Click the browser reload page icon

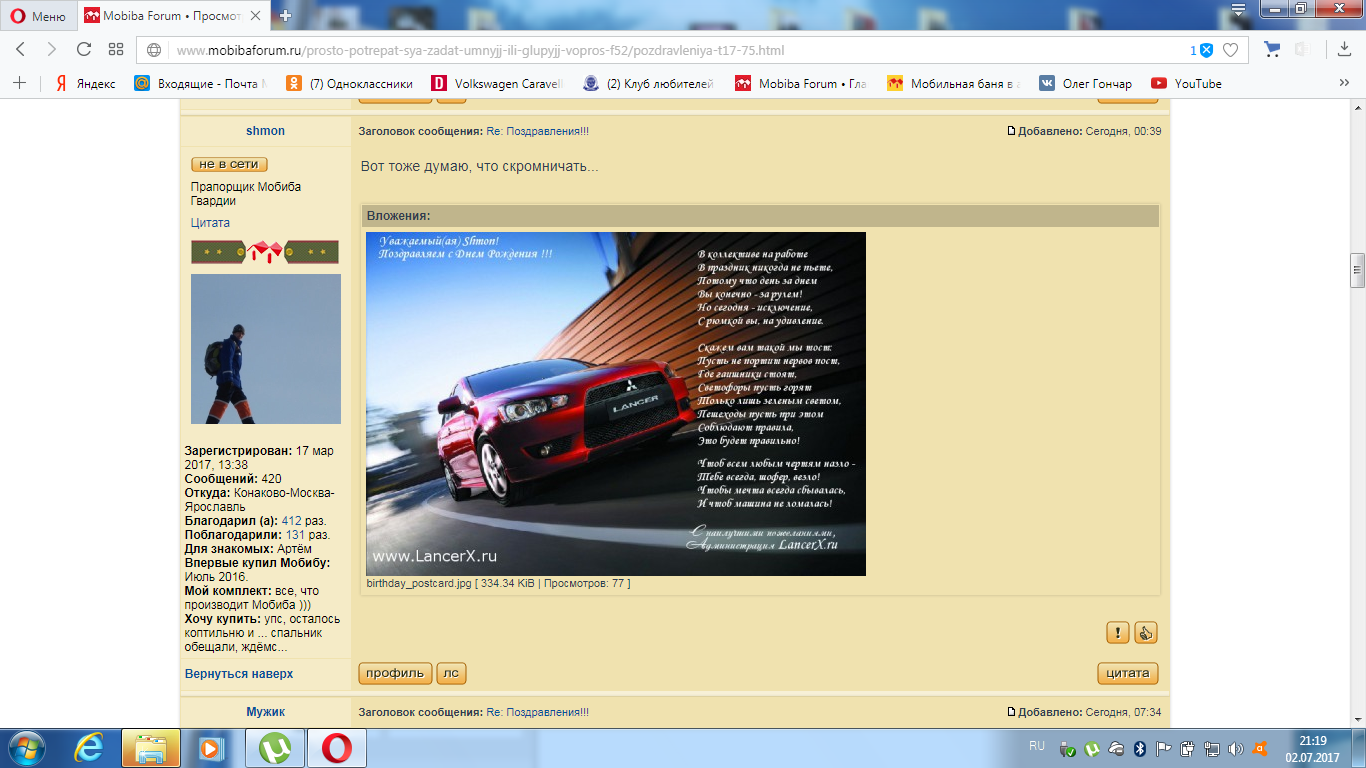[84, 50]
